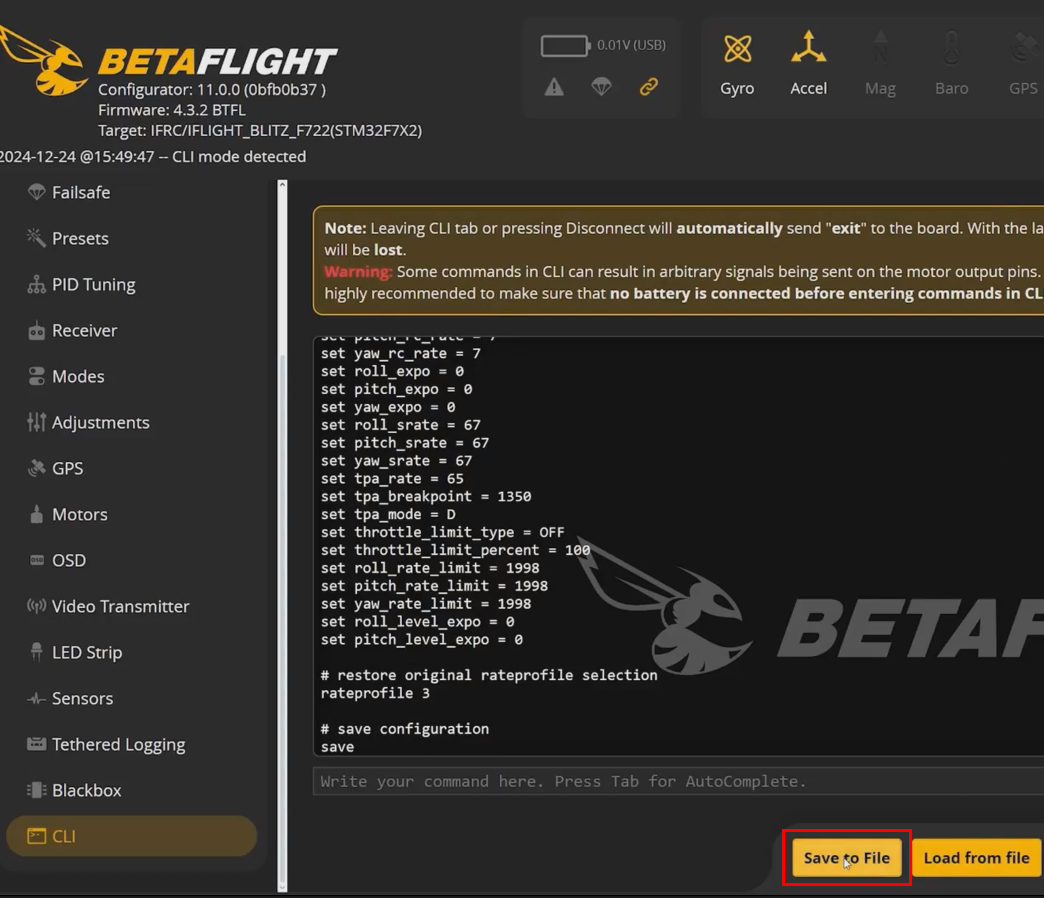The image size is (1044, 898).
Task: Click the Save to File button
Action: (x=846, y=858)
